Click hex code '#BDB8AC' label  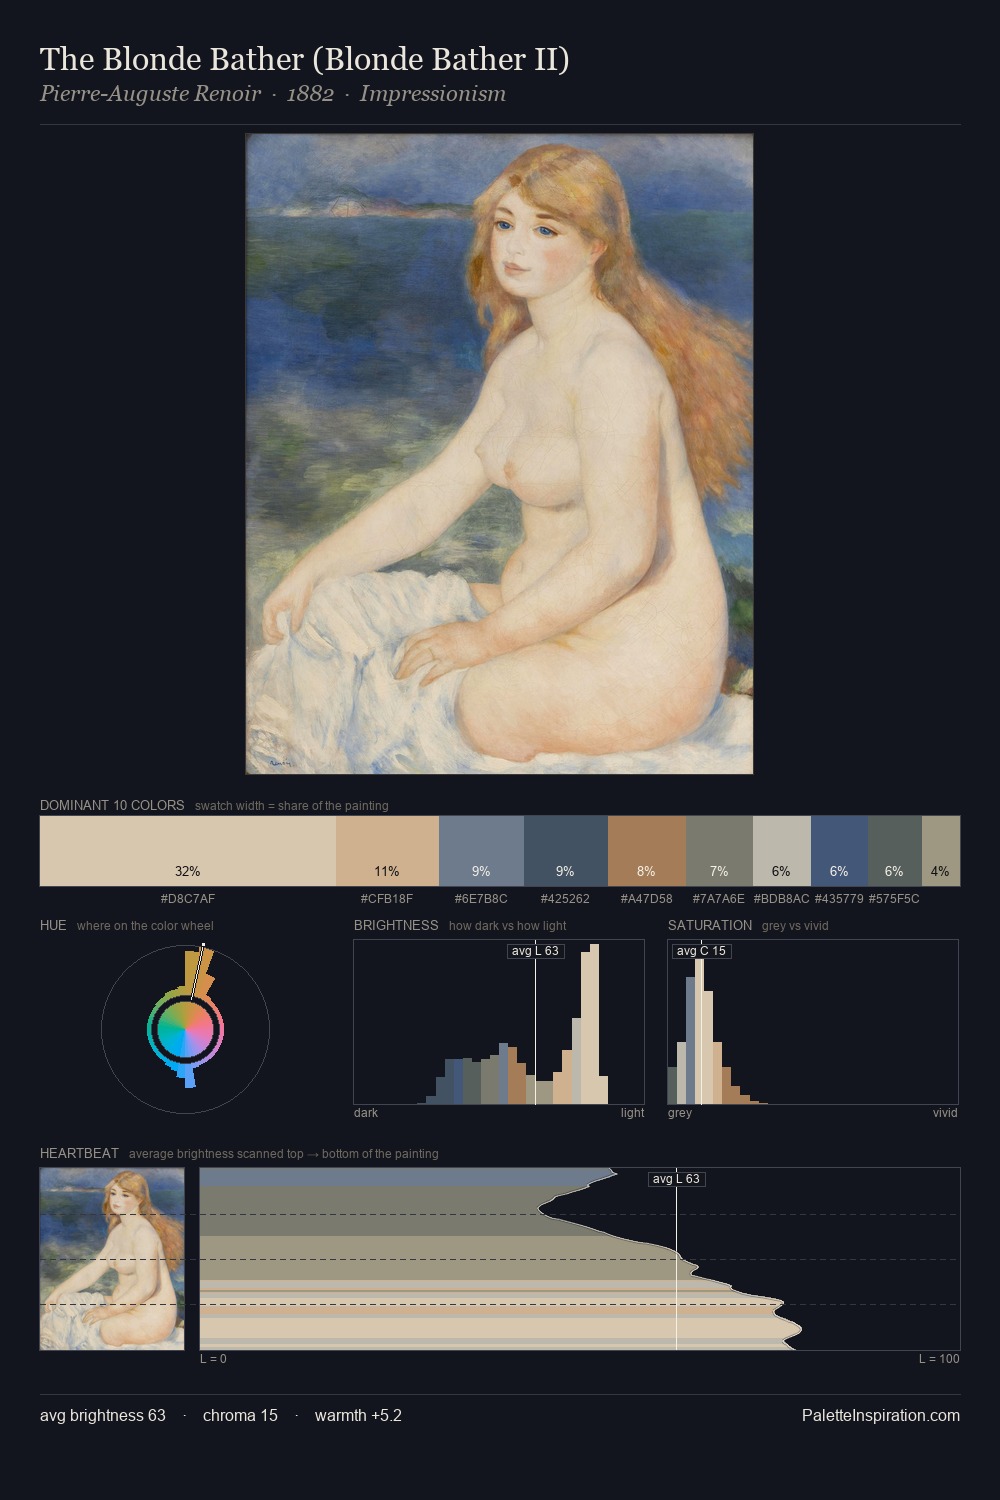pos(781,899)
